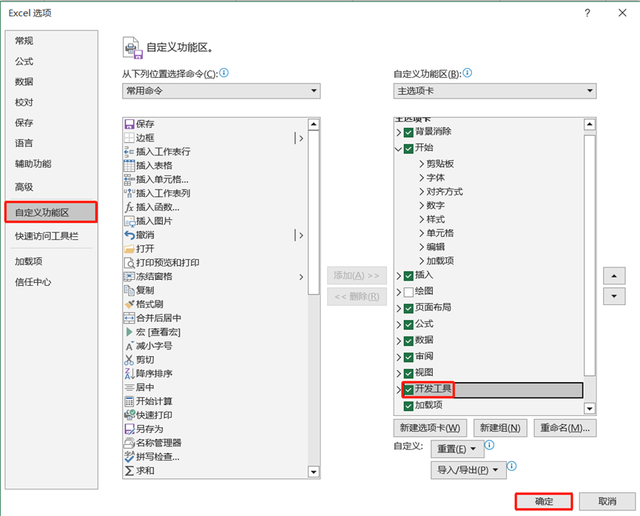Click the info icon beside 自定义功能区(B)

point(468,73)
